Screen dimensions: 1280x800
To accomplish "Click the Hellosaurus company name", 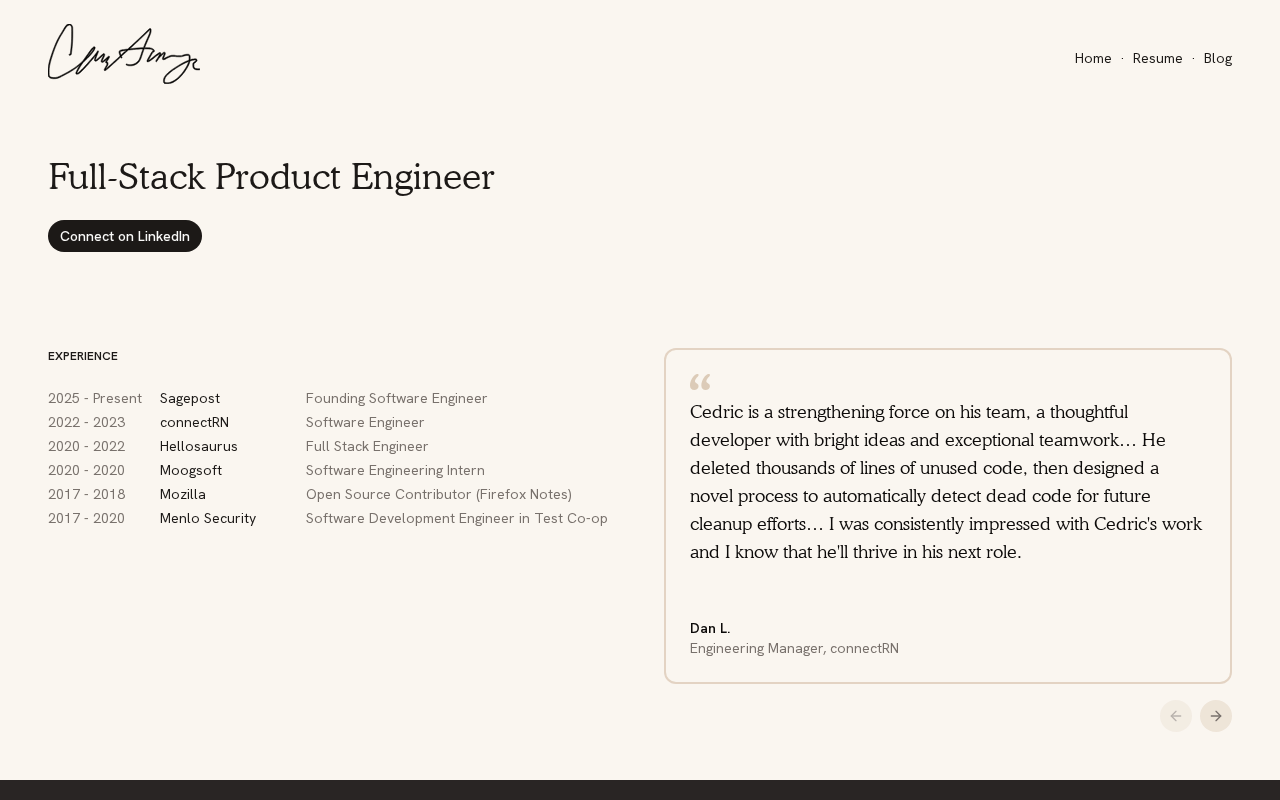I will [x=199, y=446].
